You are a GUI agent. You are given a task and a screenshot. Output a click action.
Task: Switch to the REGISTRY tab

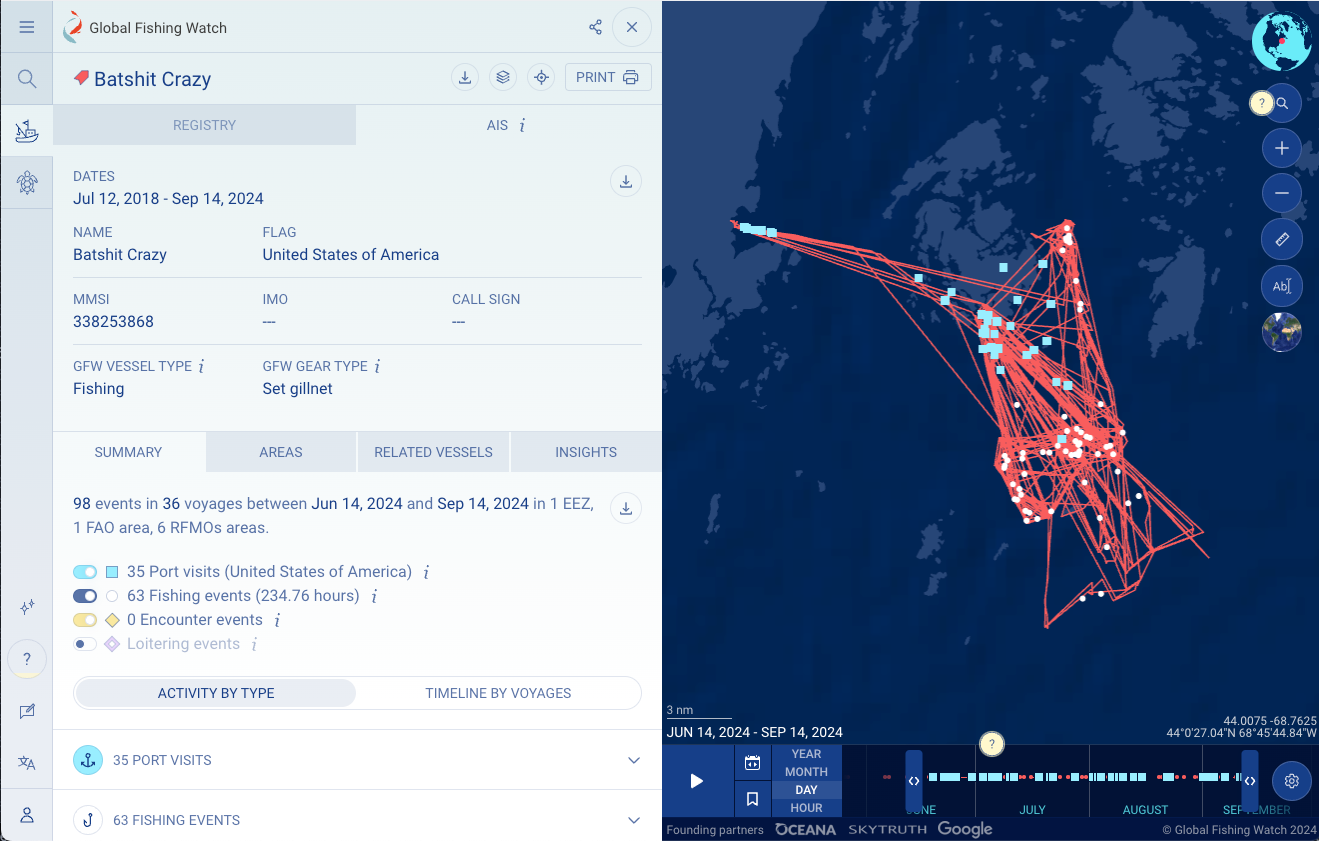(204, 125)
